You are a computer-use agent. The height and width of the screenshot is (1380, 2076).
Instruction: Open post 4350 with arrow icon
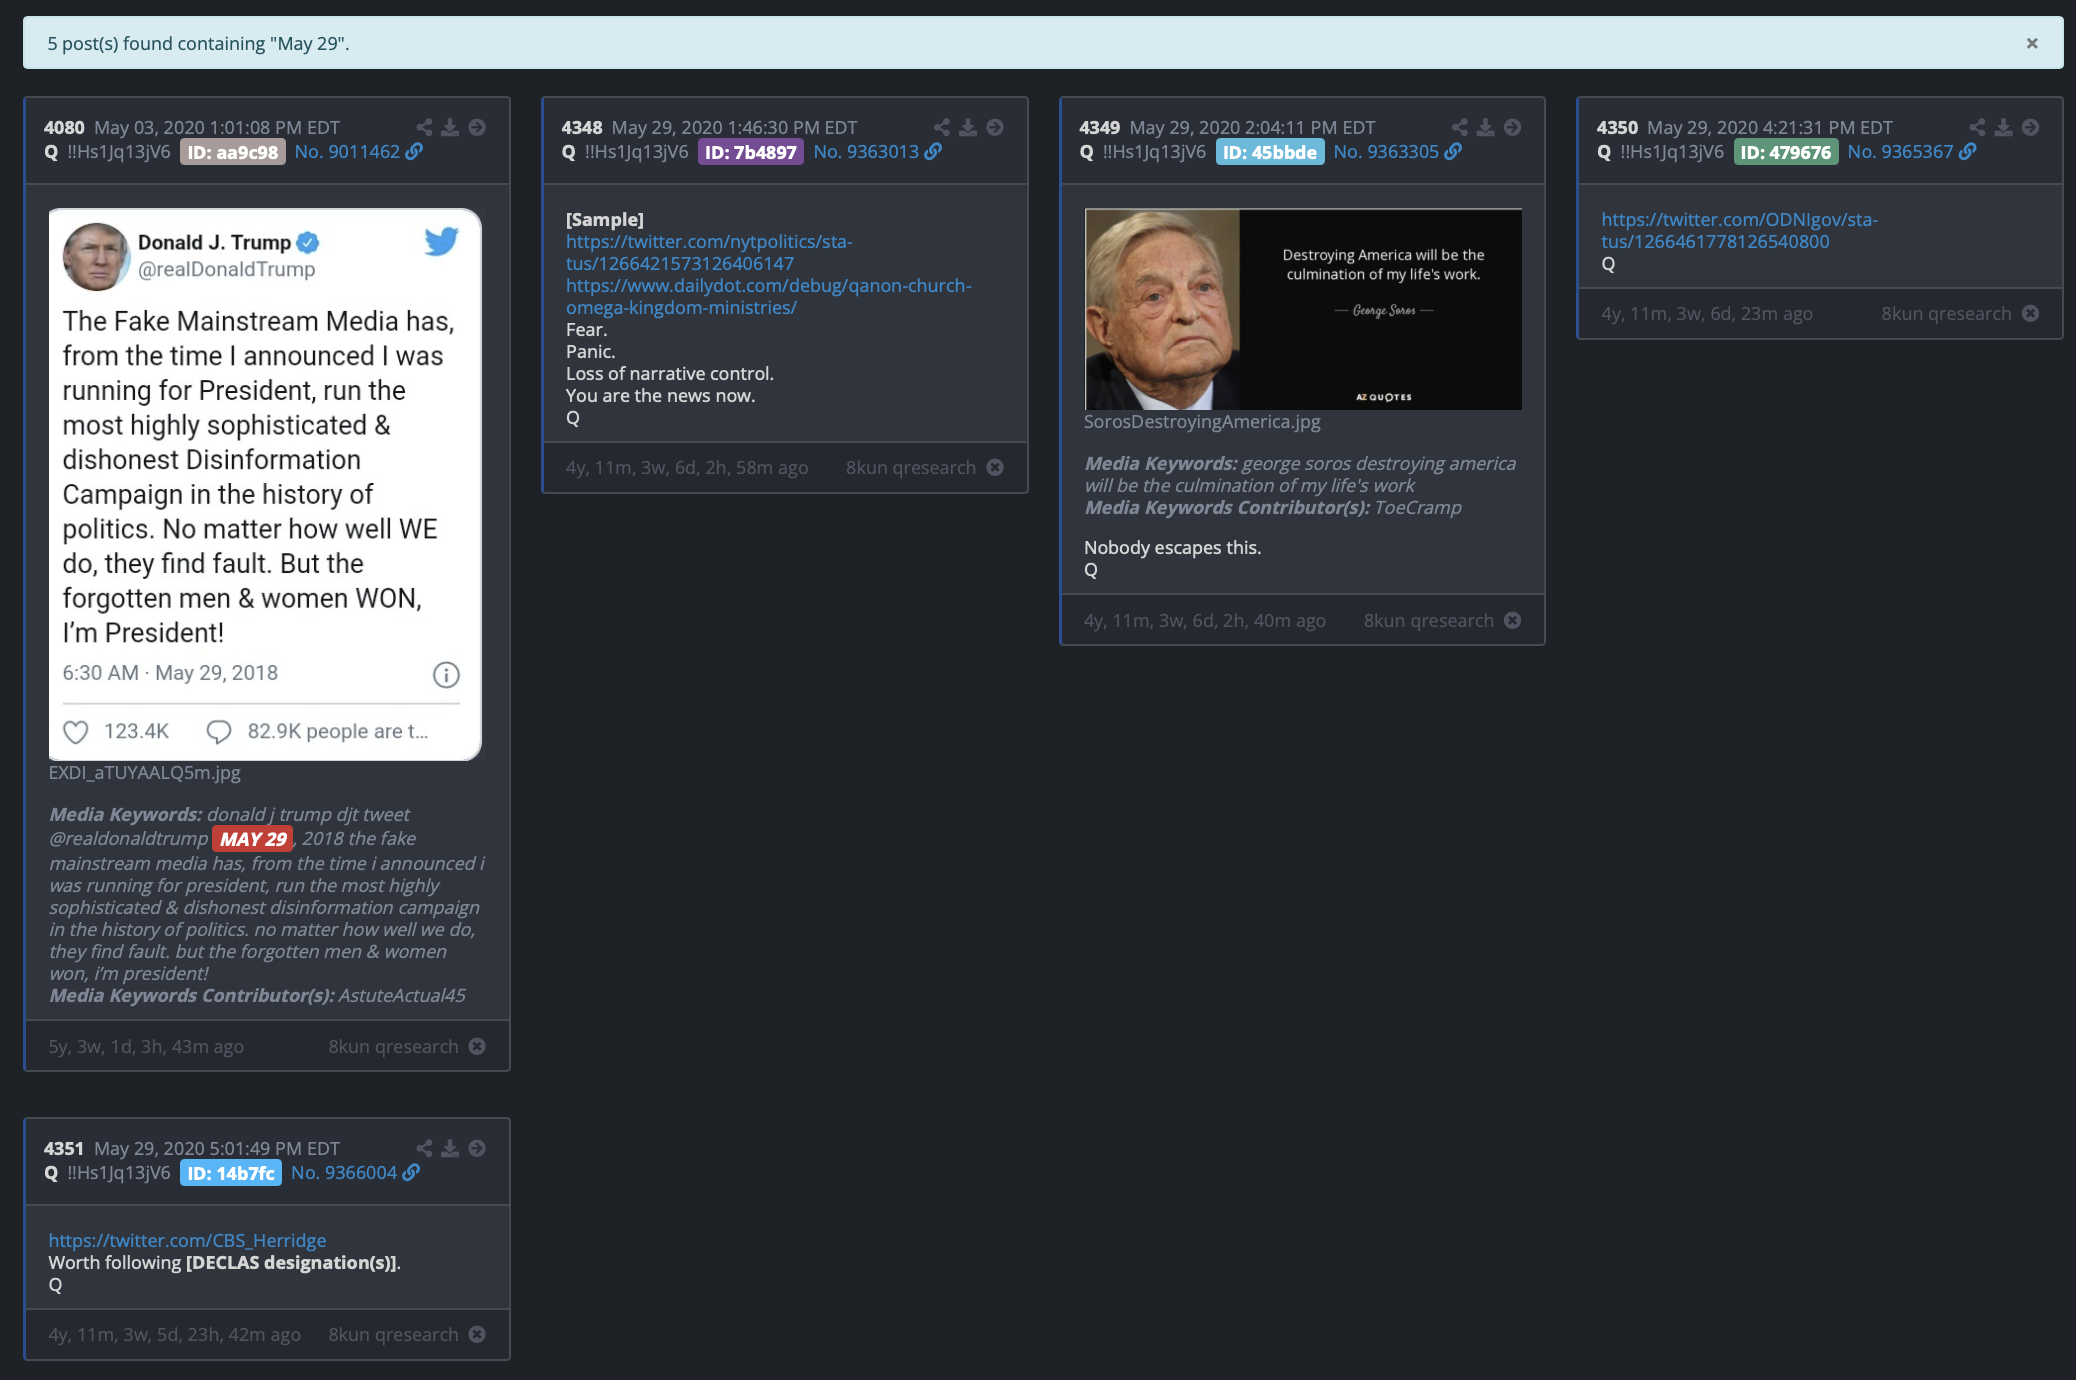point(2030,127)
